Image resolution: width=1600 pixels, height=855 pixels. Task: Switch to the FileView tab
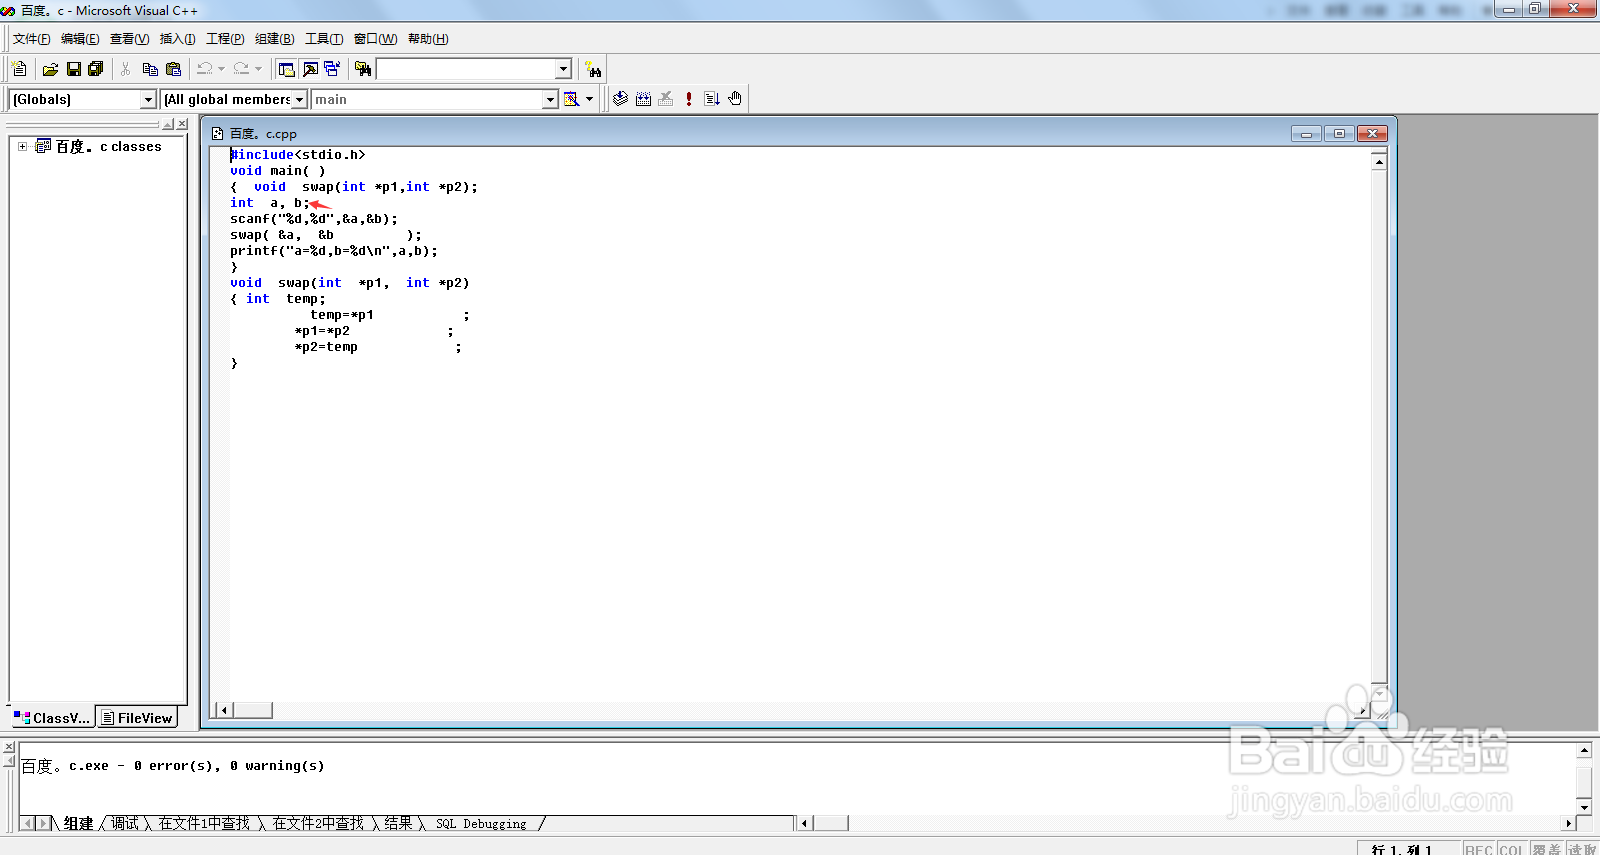[137, 718]
